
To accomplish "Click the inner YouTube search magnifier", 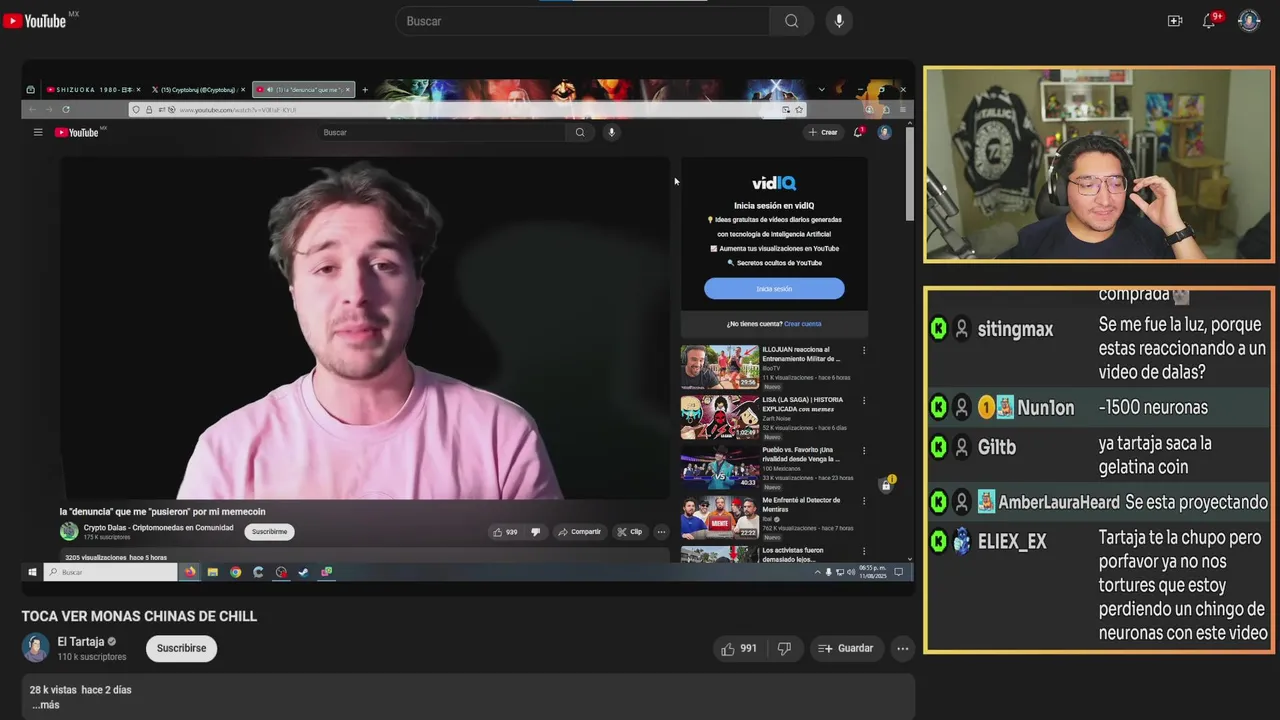I will click(x=580, y=132).
